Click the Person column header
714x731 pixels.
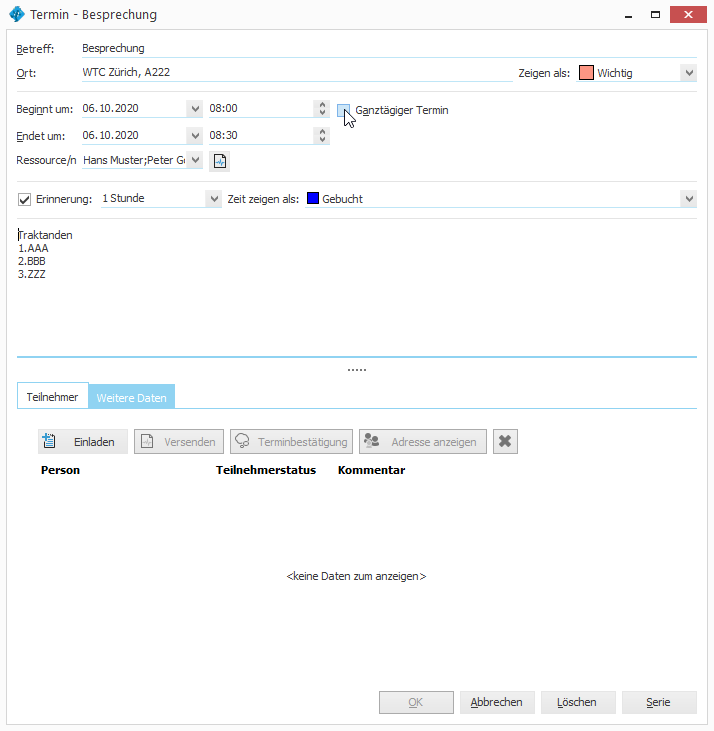tap(61, 470)
